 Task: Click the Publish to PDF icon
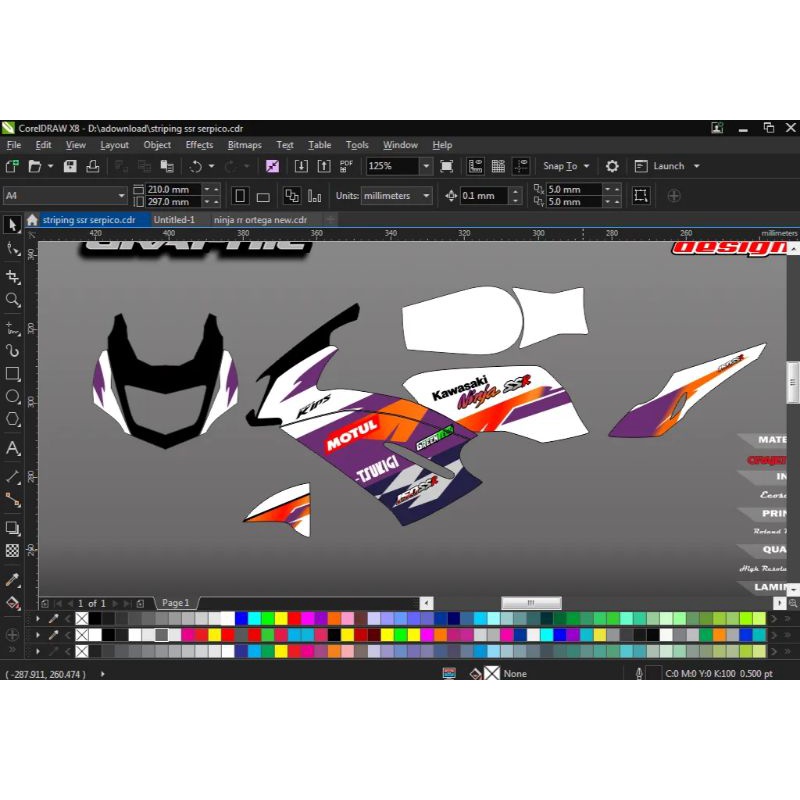346,166
